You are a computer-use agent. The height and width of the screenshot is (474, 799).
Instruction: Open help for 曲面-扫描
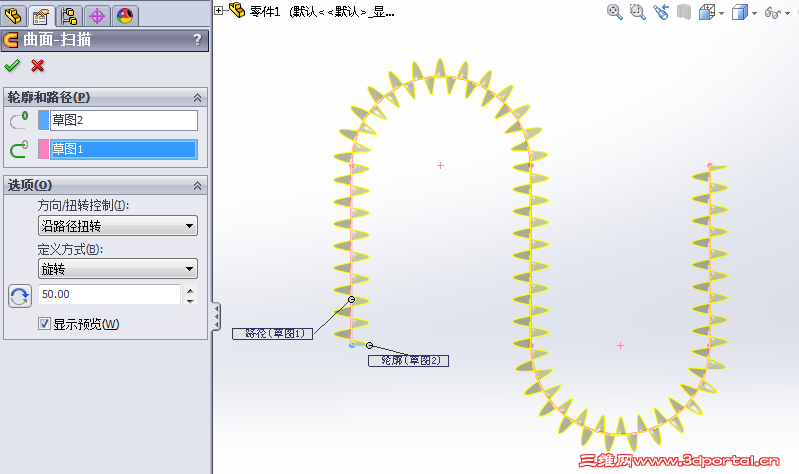[x=198, y=39]
